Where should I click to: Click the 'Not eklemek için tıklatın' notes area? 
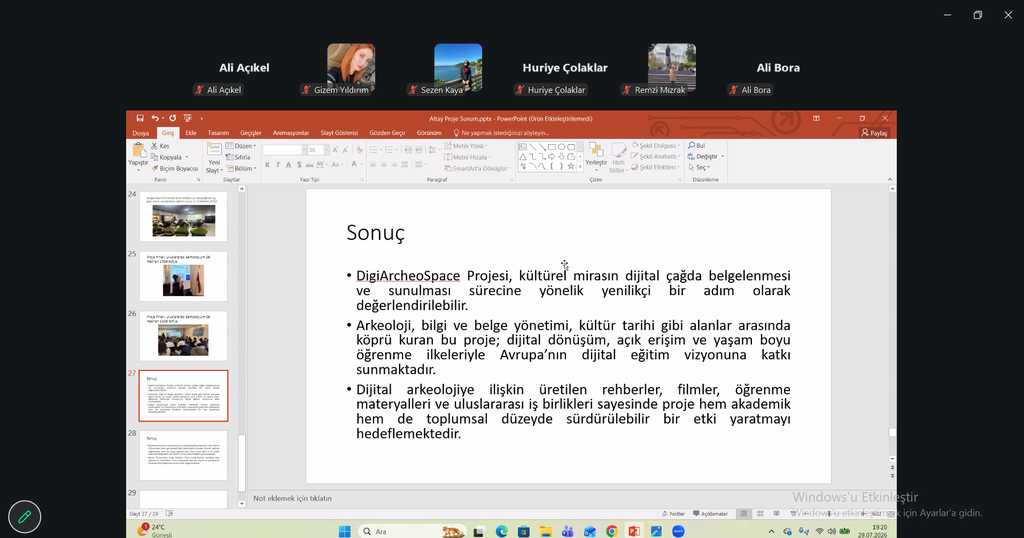coord(293,498)
